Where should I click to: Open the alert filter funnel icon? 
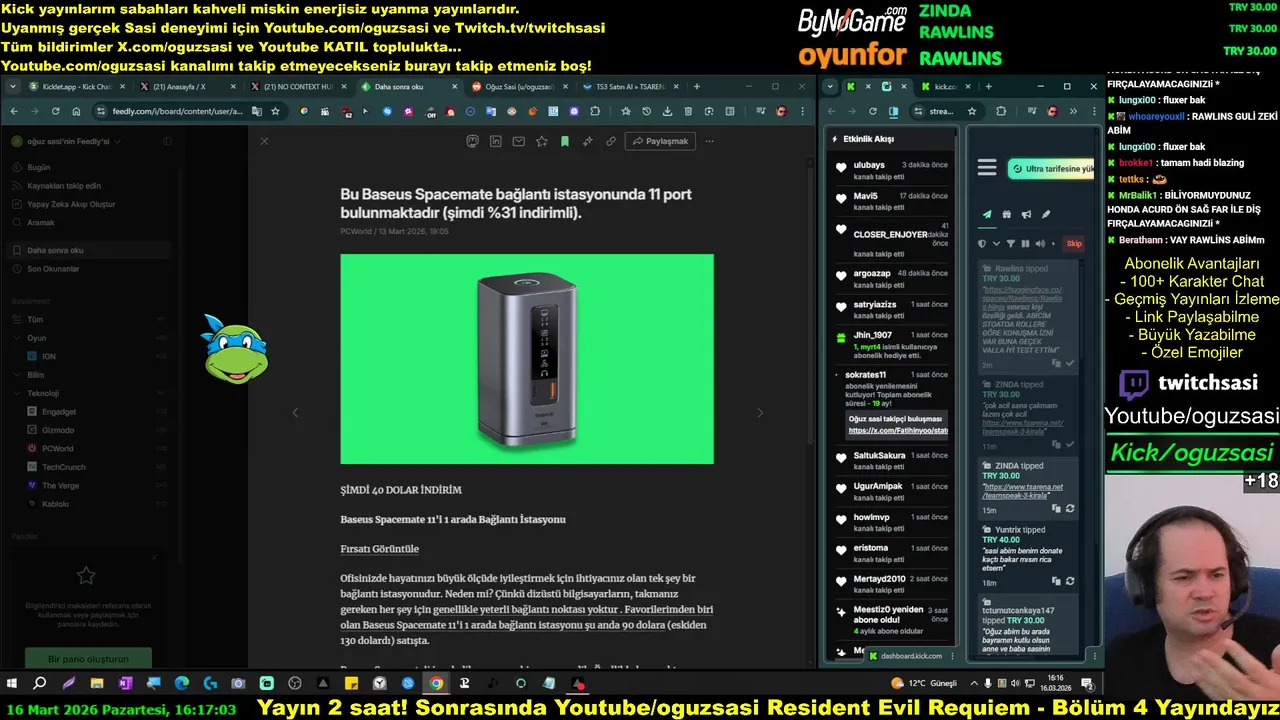pyautogui.click(x=1011, y=243)
